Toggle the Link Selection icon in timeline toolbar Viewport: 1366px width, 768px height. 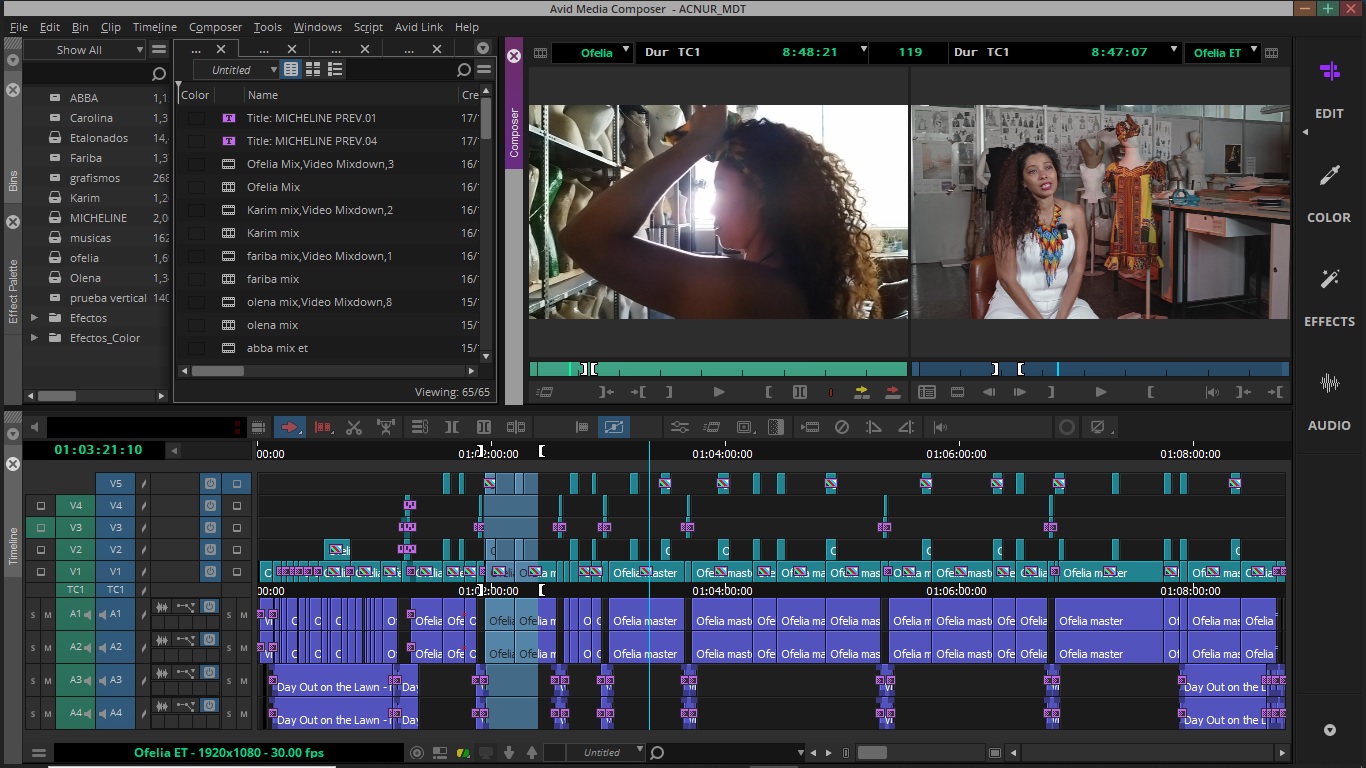(614, 427)
